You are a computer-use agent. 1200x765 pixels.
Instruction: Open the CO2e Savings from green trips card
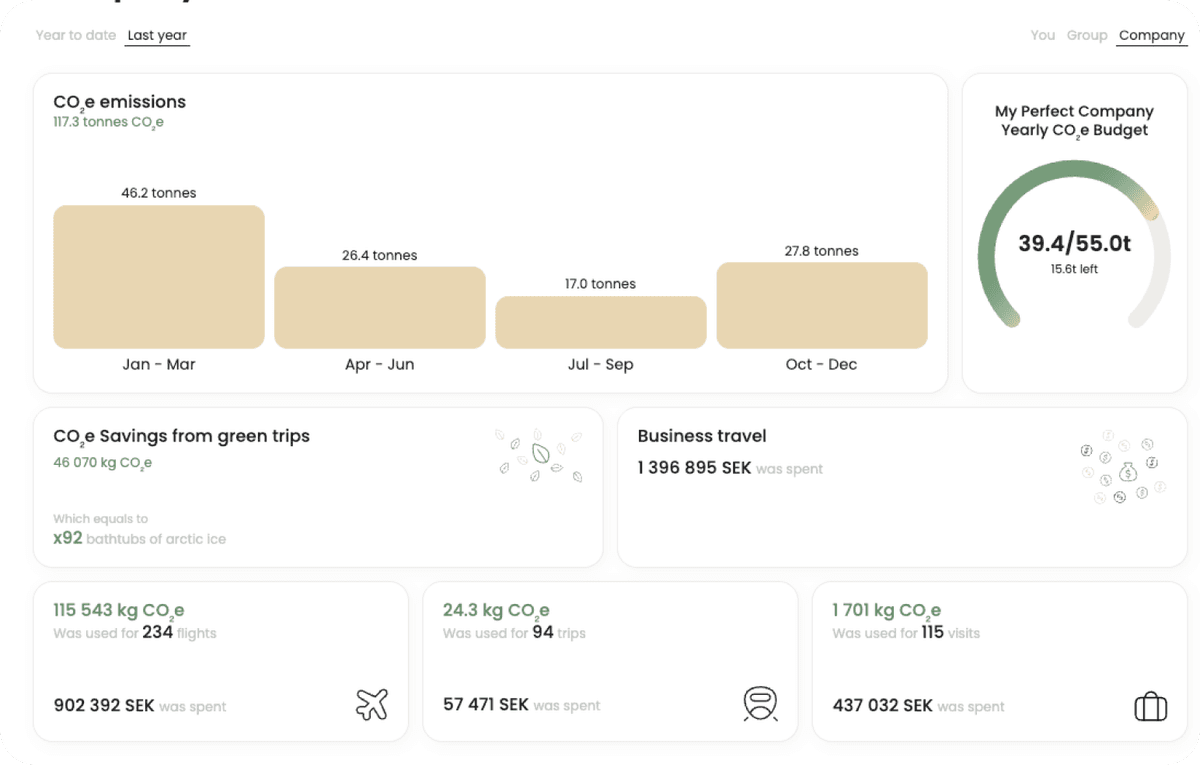point(318,487)
